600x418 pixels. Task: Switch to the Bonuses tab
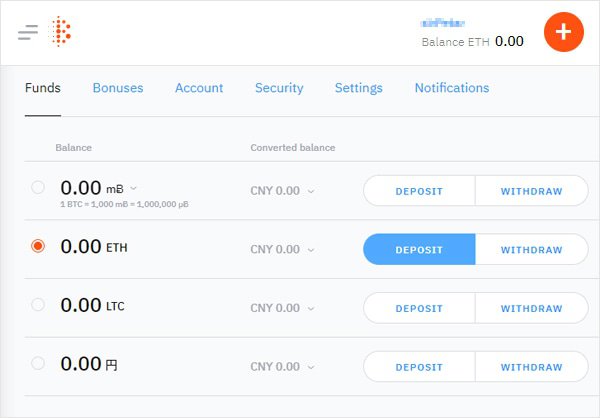[118, 88]
